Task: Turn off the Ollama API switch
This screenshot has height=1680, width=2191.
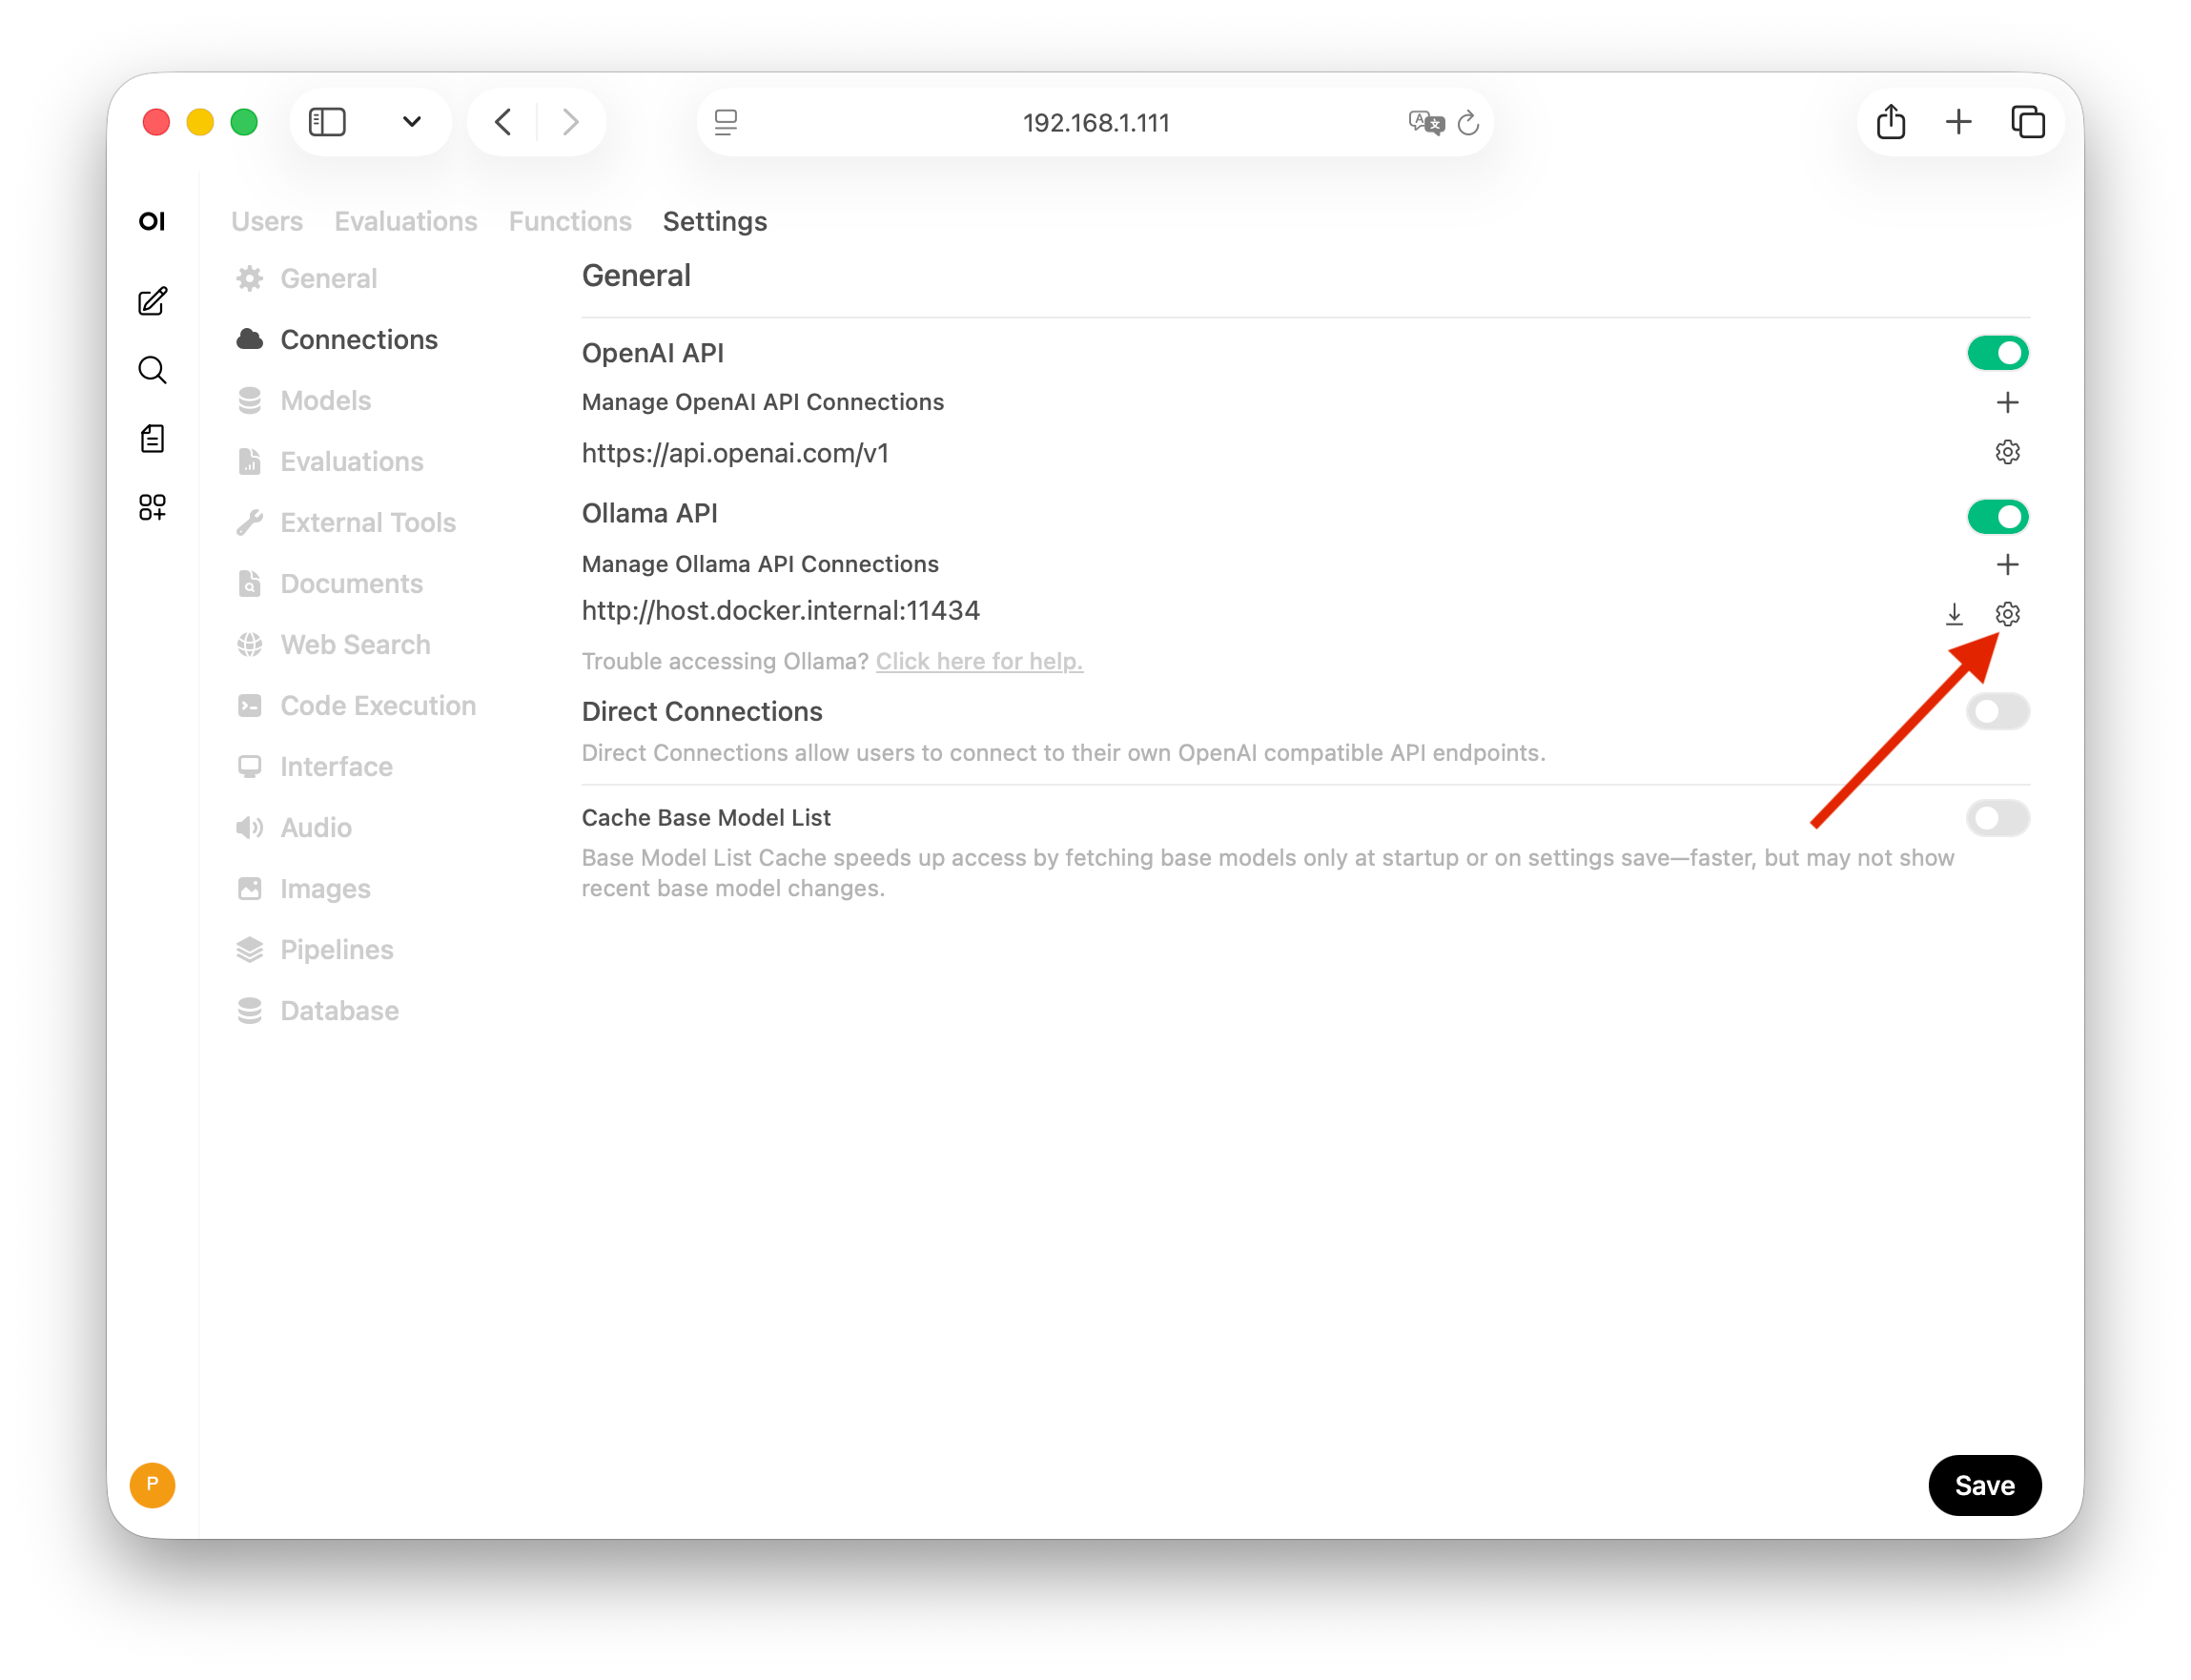Action: tap(1997, 516)
